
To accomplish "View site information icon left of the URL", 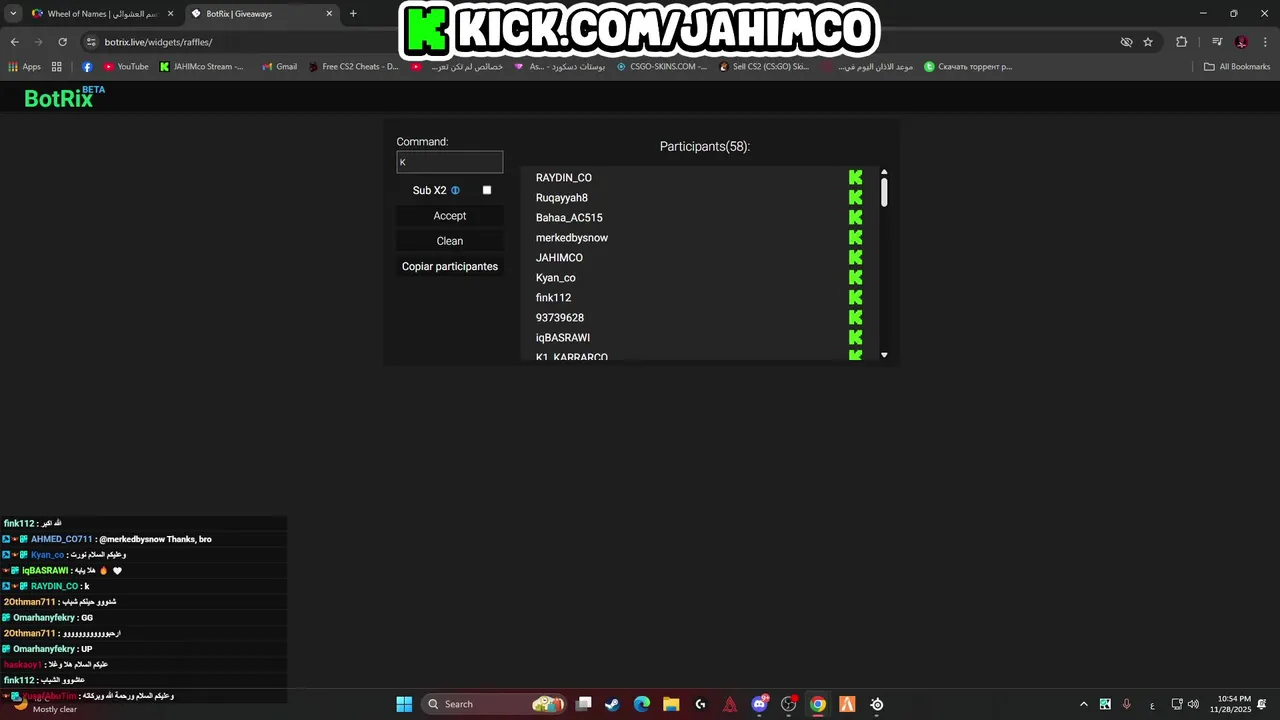I will click(91, 42).
